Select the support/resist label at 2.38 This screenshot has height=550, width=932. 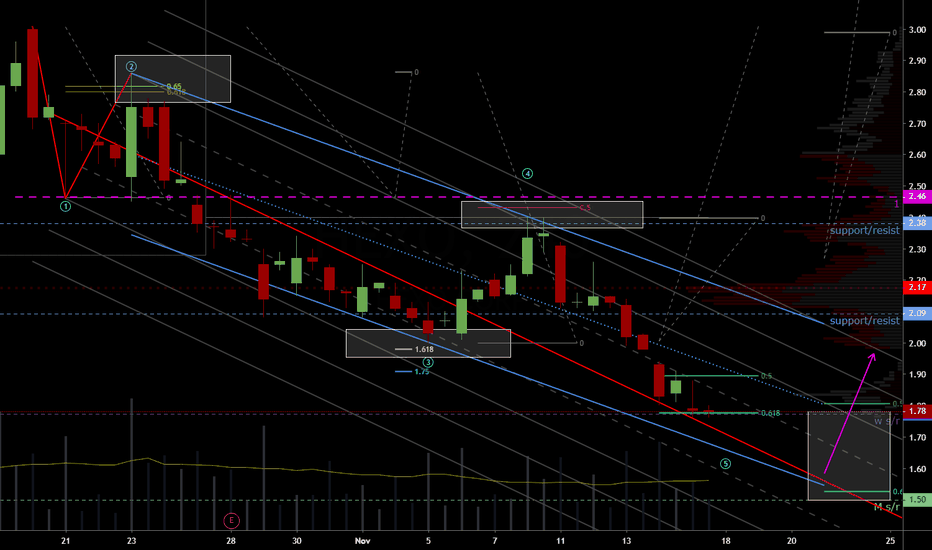click(x=864, y=230)
